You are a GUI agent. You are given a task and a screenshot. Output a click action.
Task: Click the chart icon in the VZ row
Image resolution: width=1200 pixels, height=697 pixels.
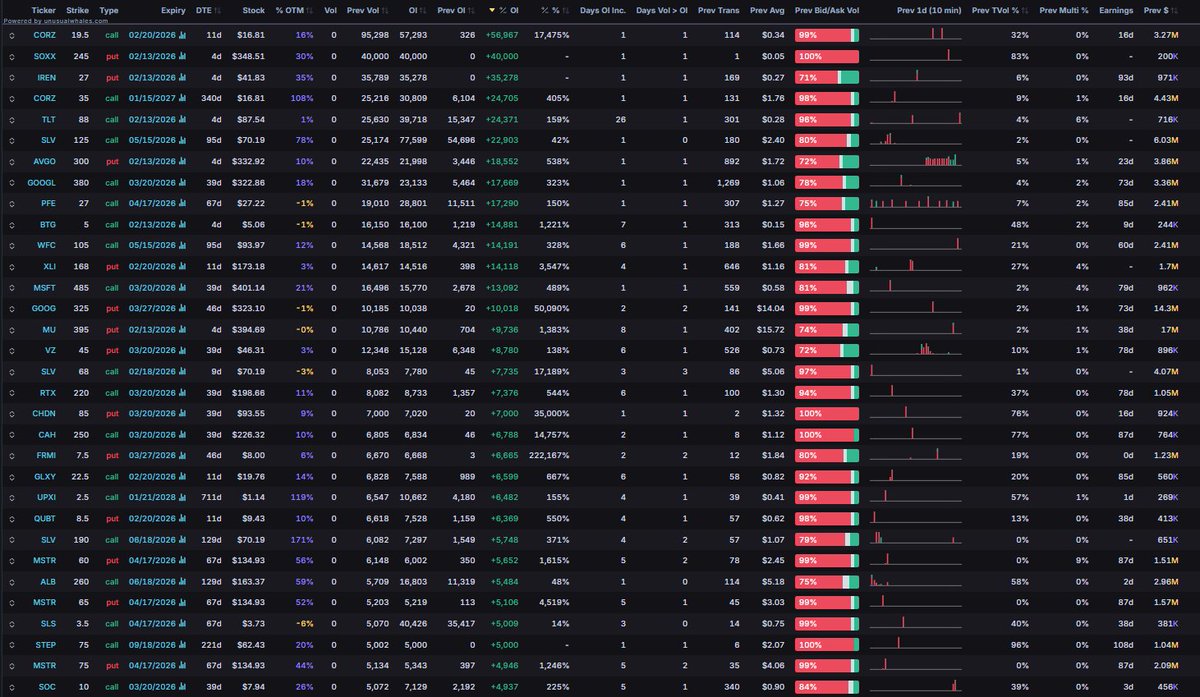click(183, 350)
